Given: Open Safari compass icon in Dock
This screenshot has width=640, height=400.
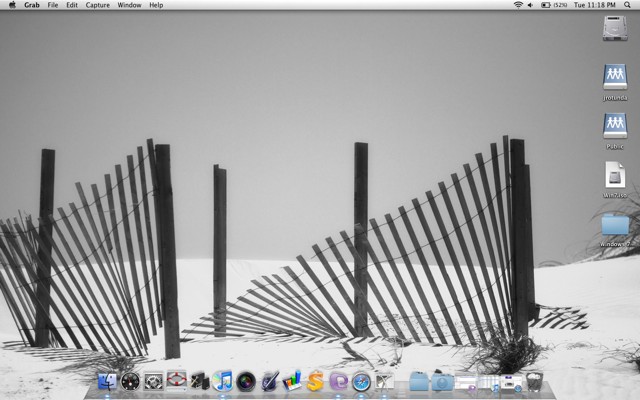Looking at the screenshot, I should [361, 382].
